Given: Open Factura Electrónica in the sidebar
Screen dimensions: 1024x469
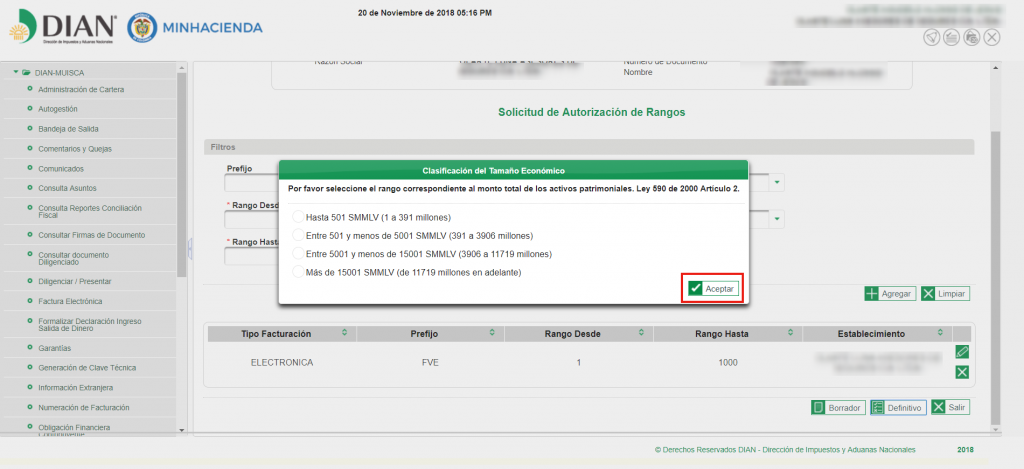Looking at the screenshot, I should 69,301.
